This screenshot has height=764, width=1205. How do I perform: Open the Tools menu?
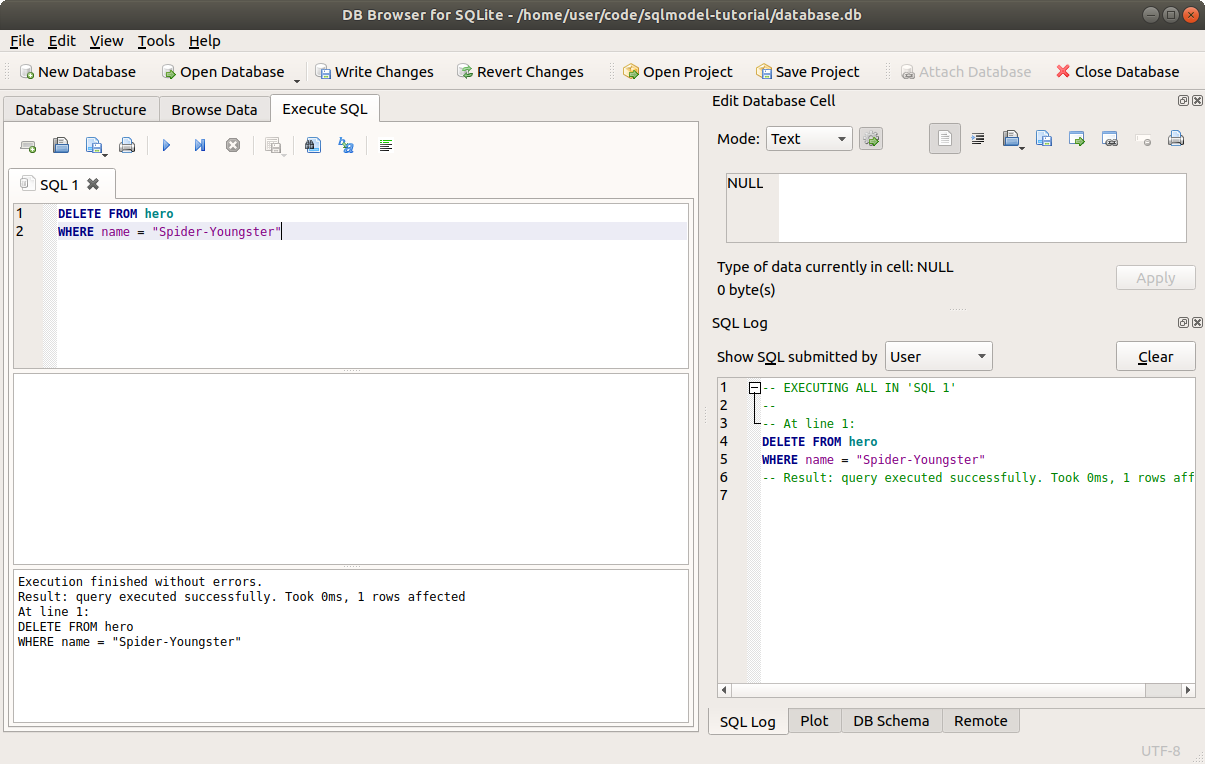pos(156,41)
